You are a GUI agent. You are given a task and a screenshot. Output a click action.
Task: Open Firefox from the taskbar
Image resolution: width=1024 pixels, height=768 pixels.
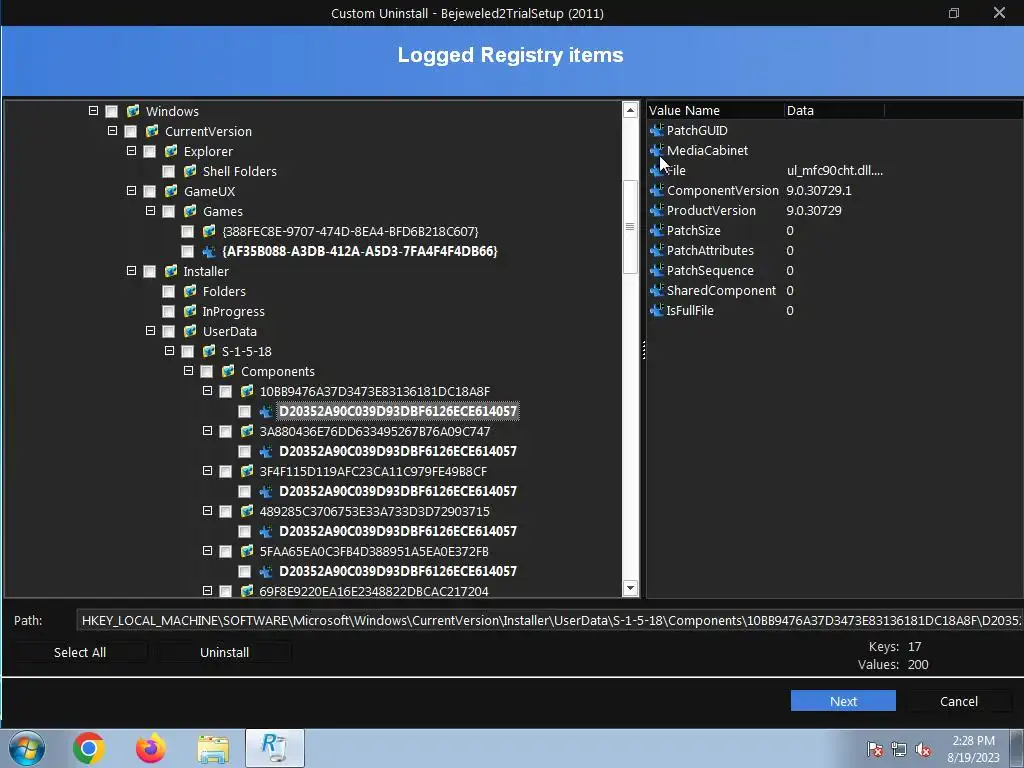(x=151, y=748)
